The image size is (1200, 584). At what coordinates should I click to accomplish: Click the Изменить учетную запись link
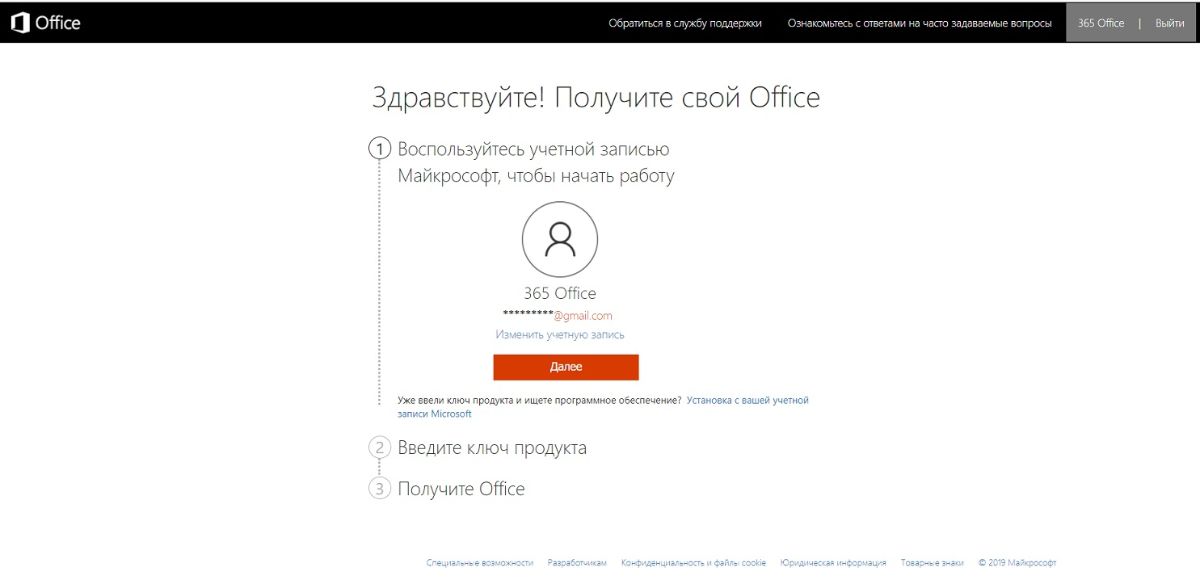[x=560, y=335]
